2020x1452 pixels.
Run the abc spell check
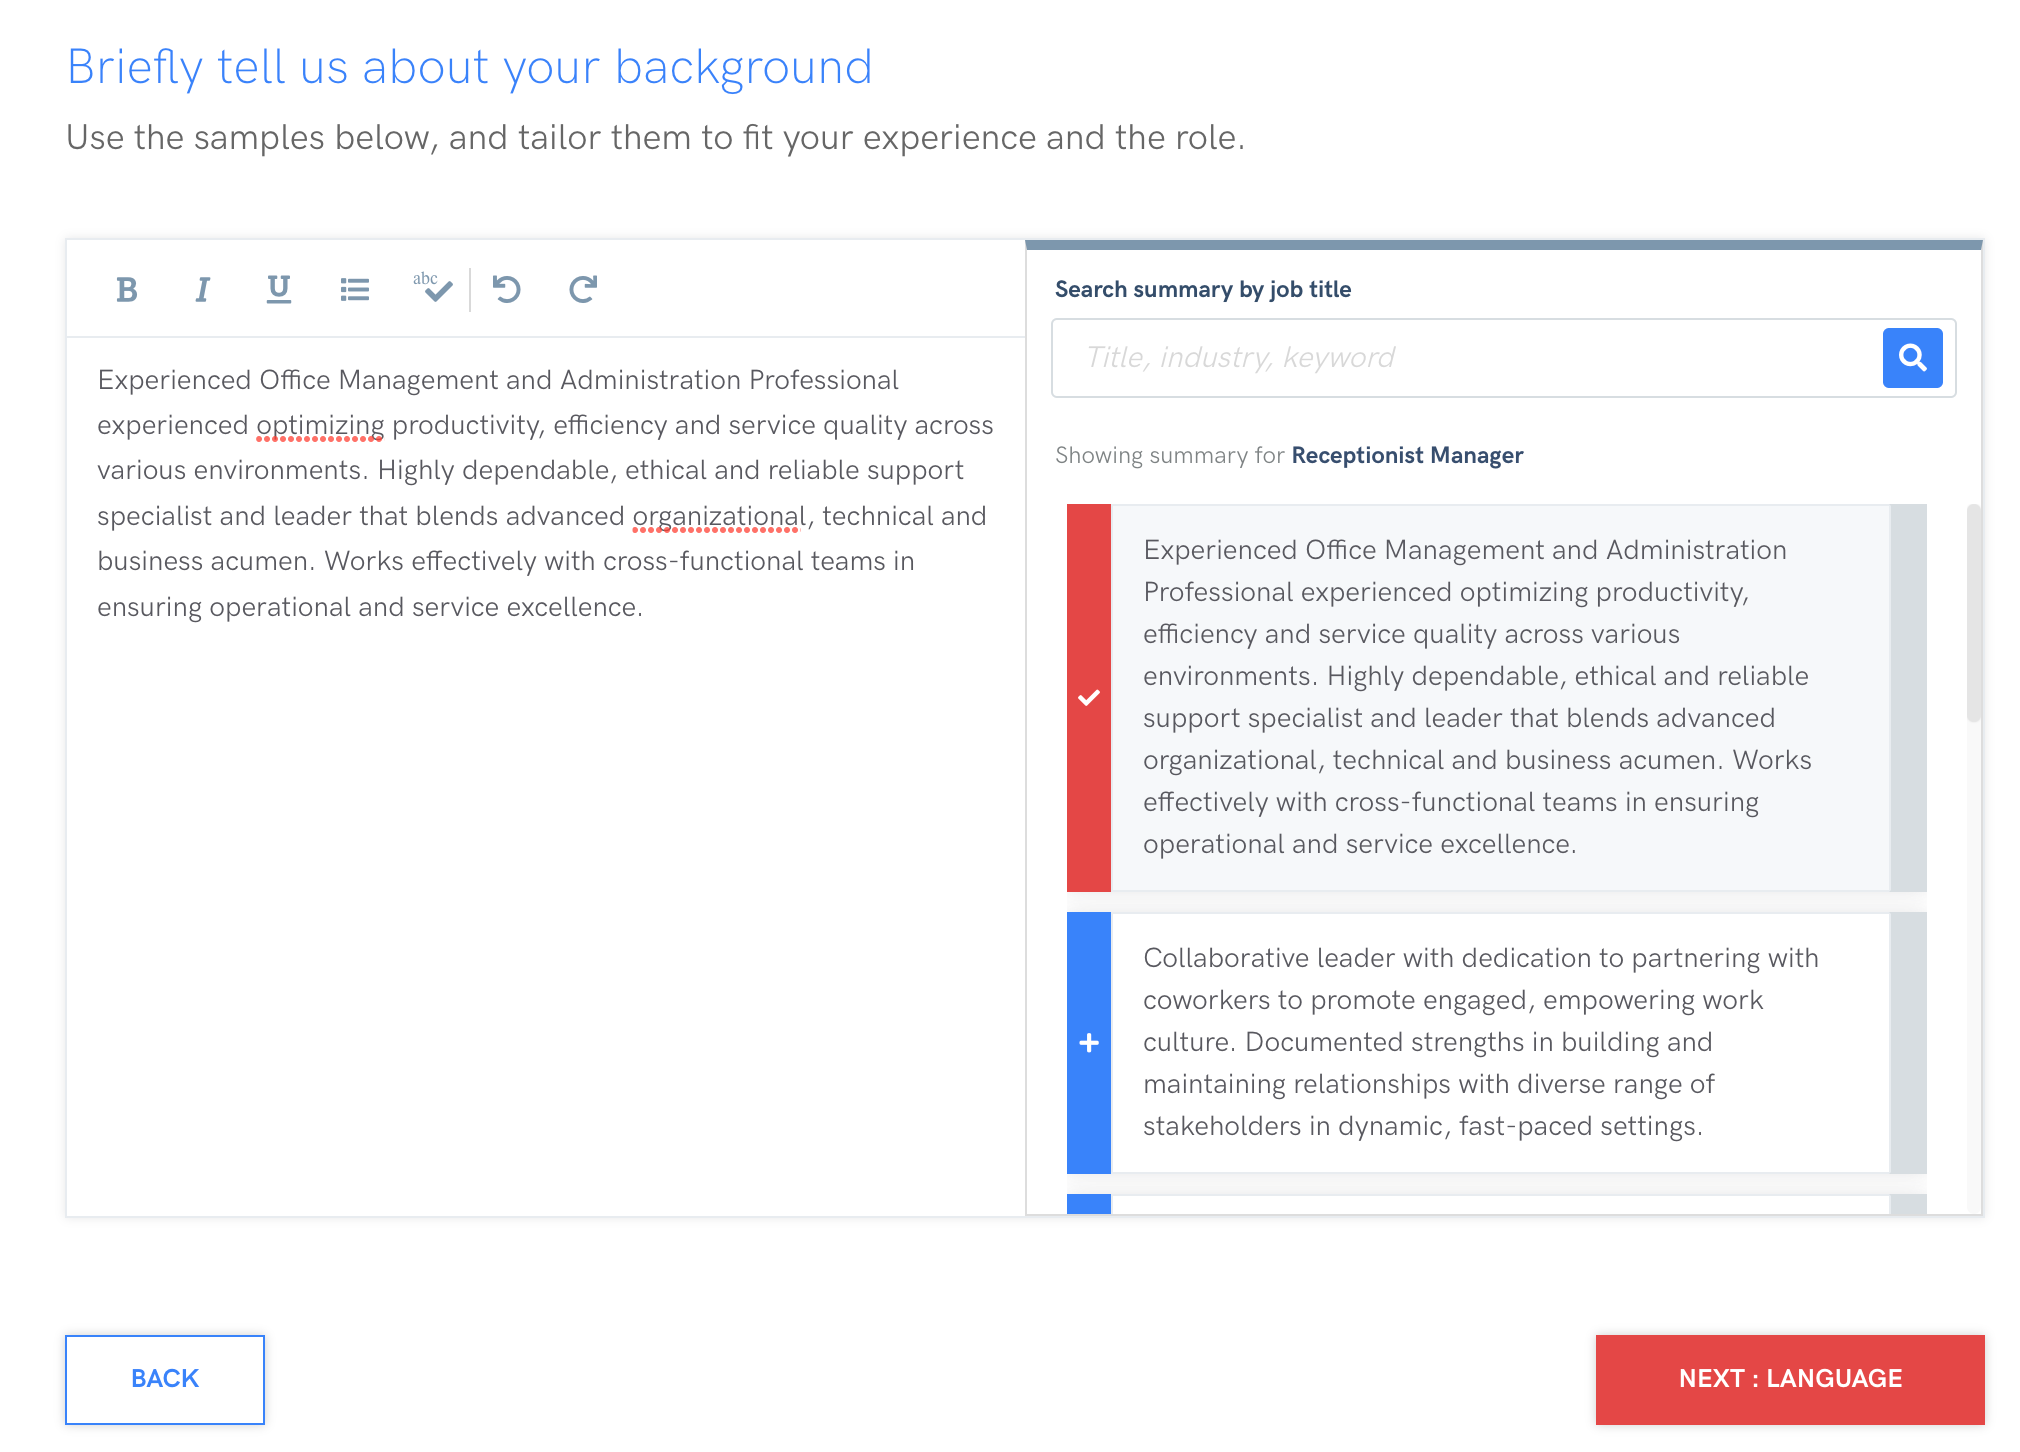[432, 288]
